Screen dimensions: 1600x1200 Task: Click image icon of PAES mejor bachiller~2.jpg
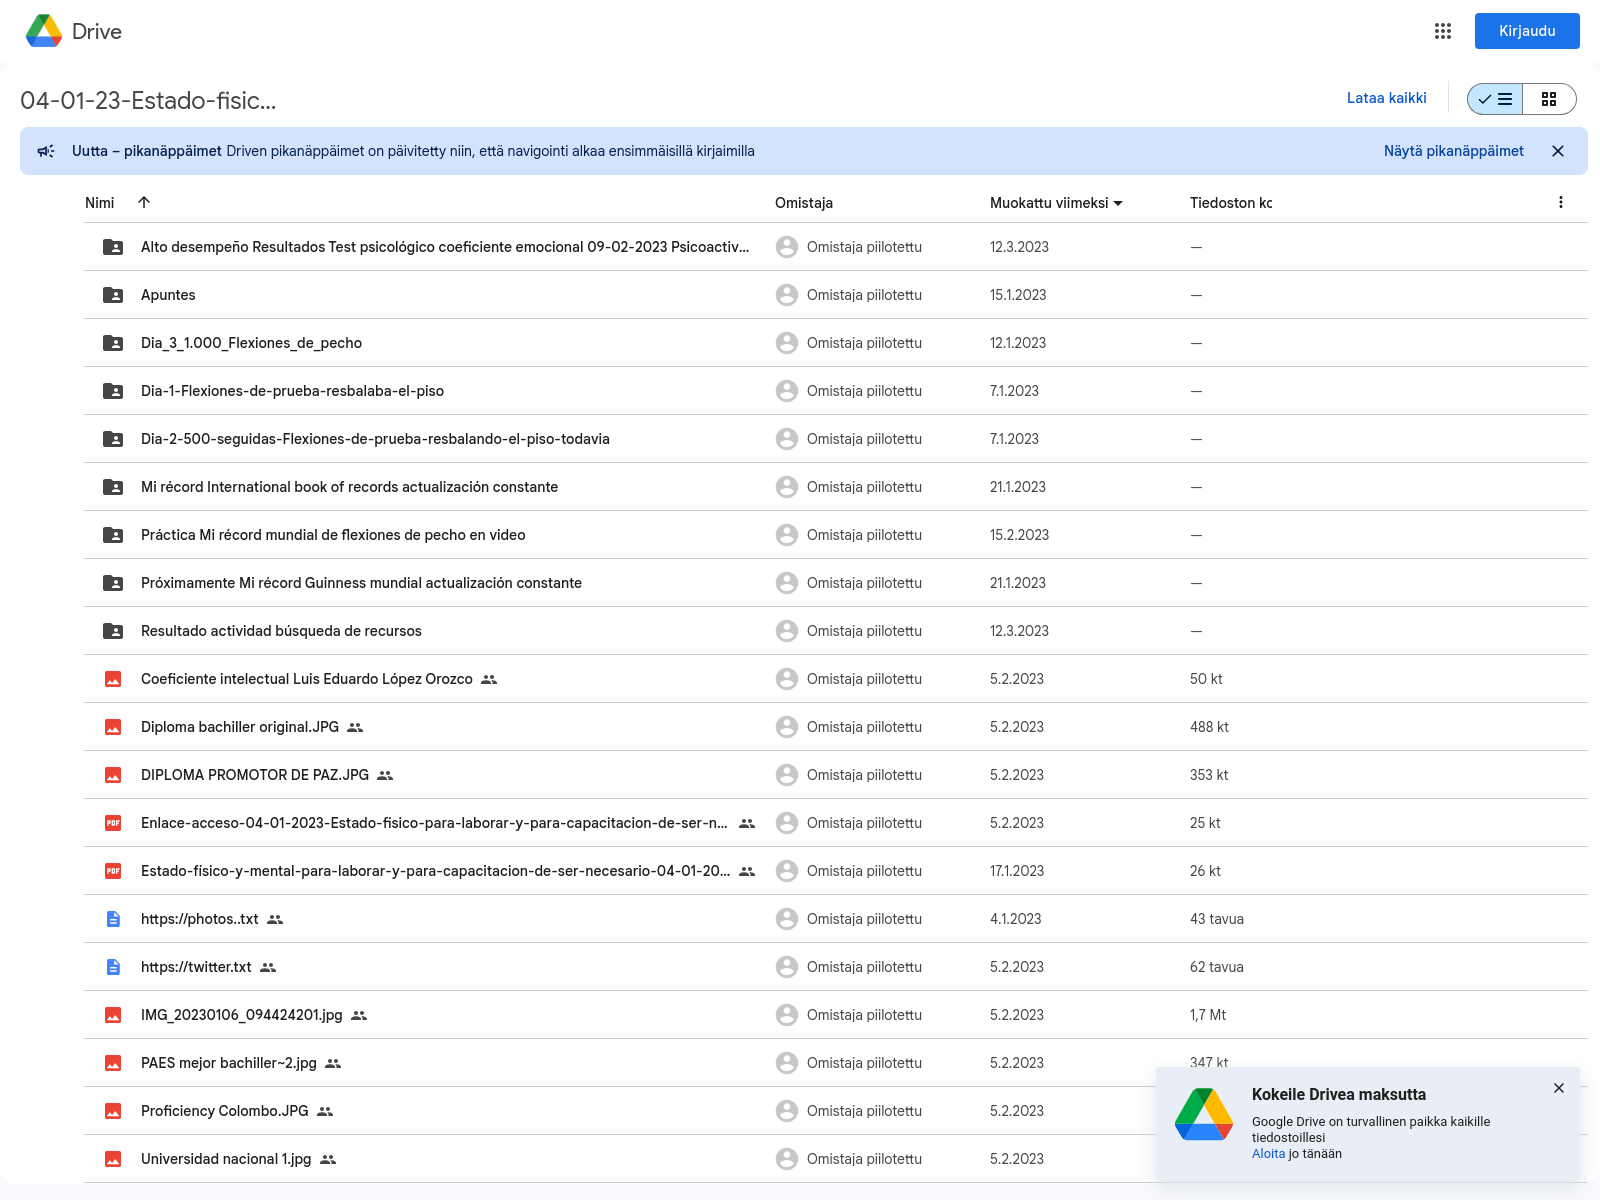click(113, 1063)
